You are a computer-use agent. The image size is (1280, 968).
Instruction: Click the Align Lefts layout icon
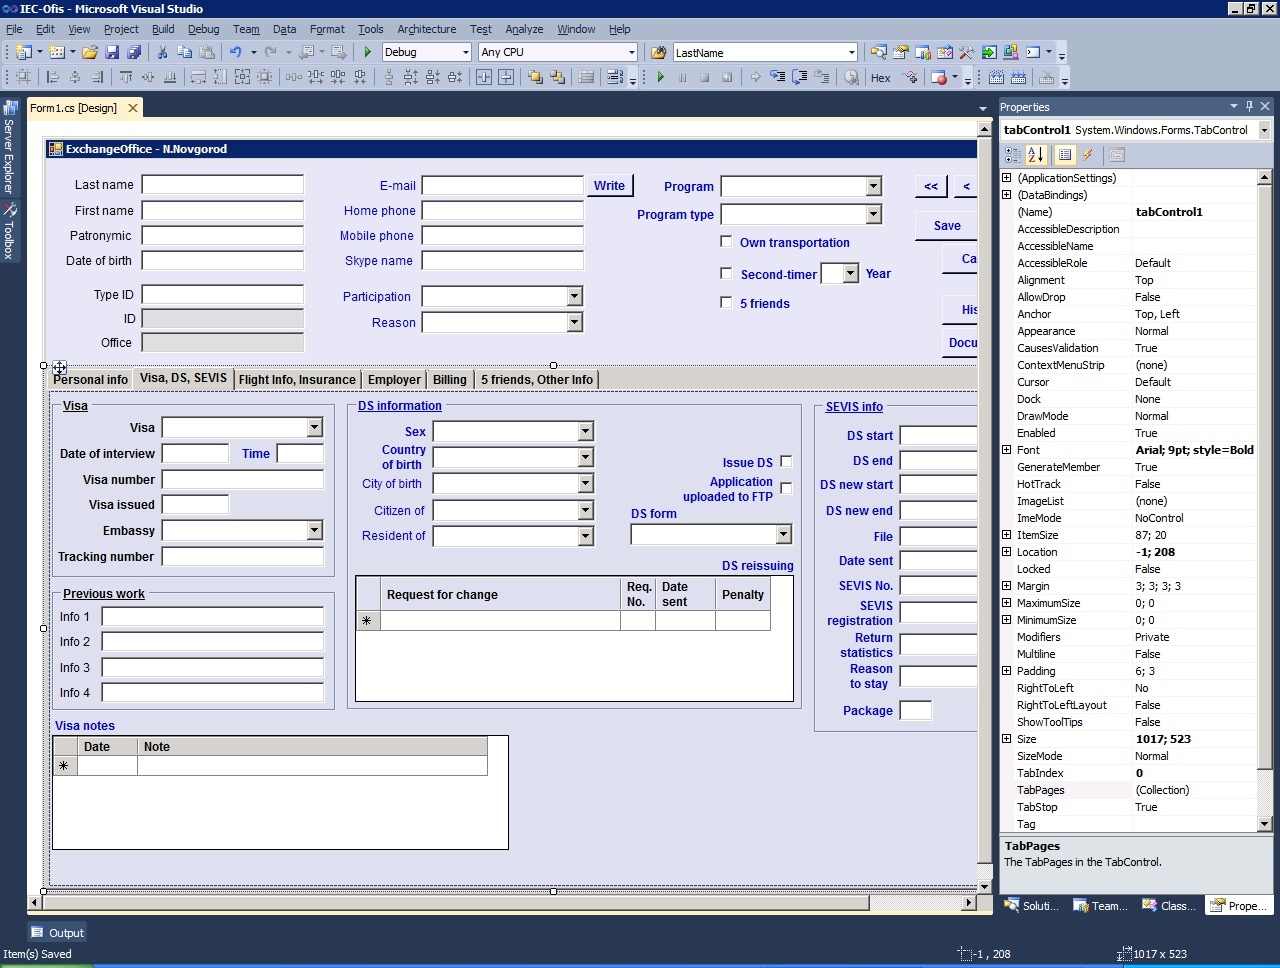[53, 77]
